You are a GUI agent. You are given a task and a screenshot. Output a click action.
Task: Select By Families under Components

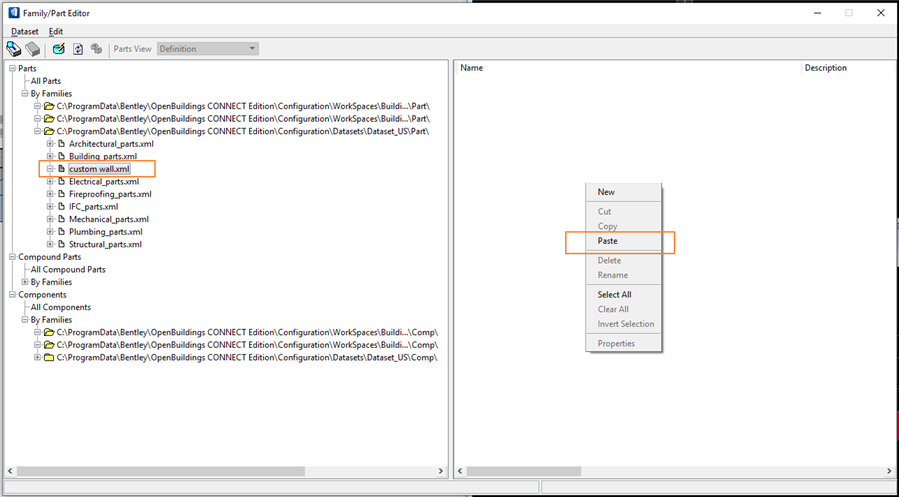pyautogui.click(x=51, y=320)
